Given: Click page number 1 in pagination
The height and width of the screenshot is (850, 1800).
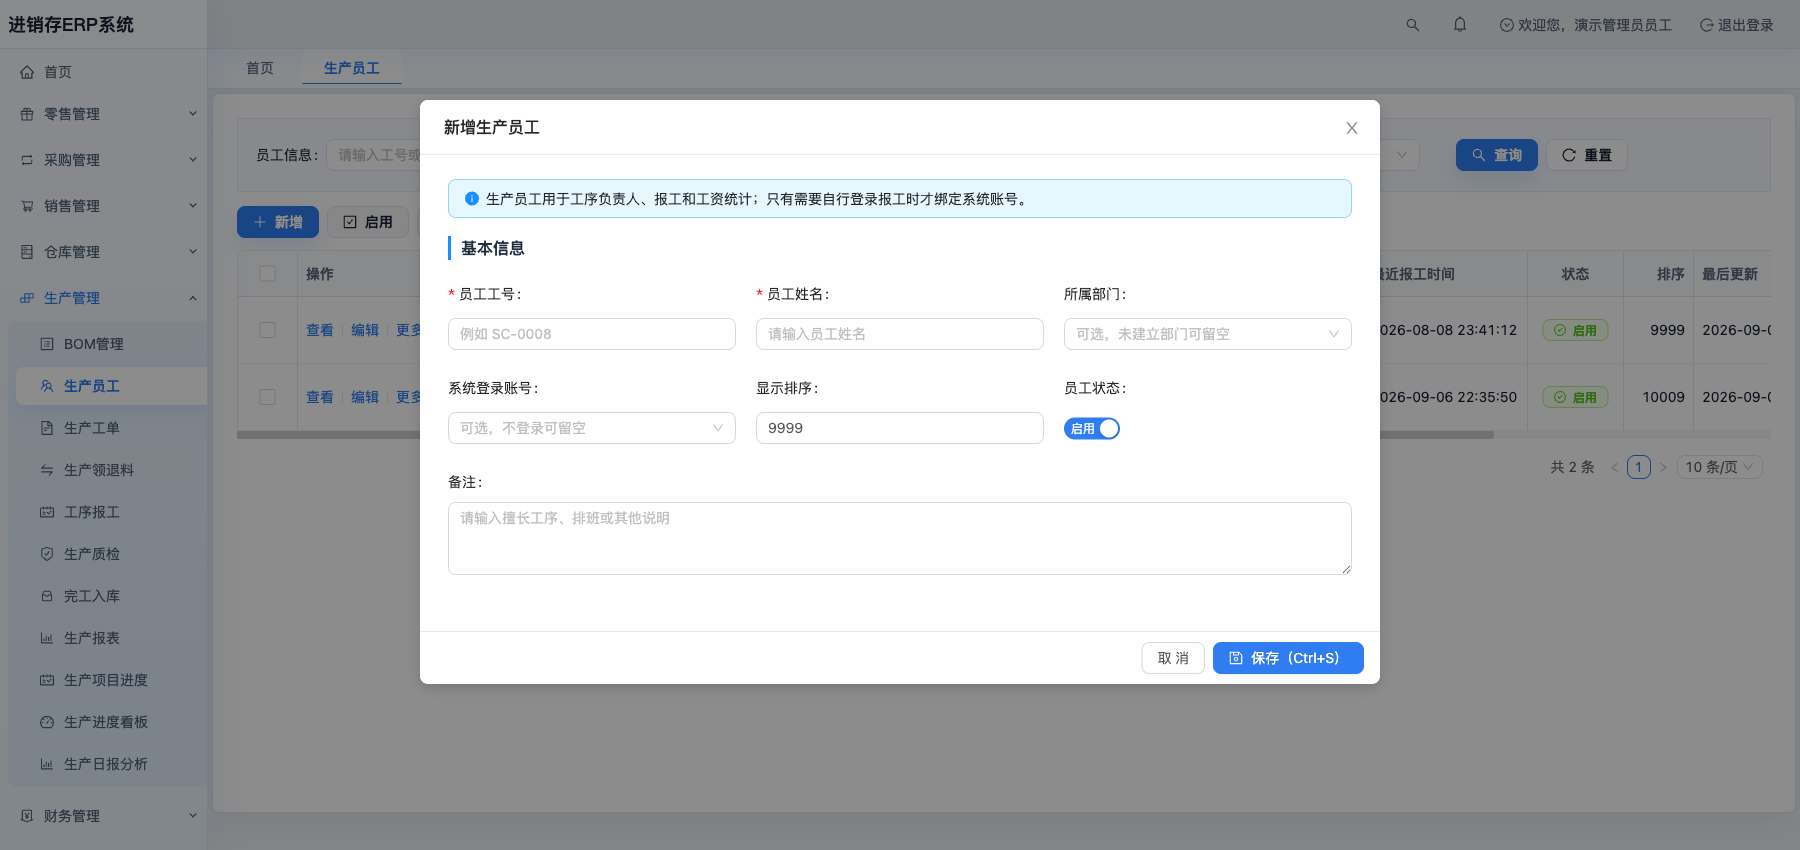Looking at the screenshot, I should pos(1639,467).
